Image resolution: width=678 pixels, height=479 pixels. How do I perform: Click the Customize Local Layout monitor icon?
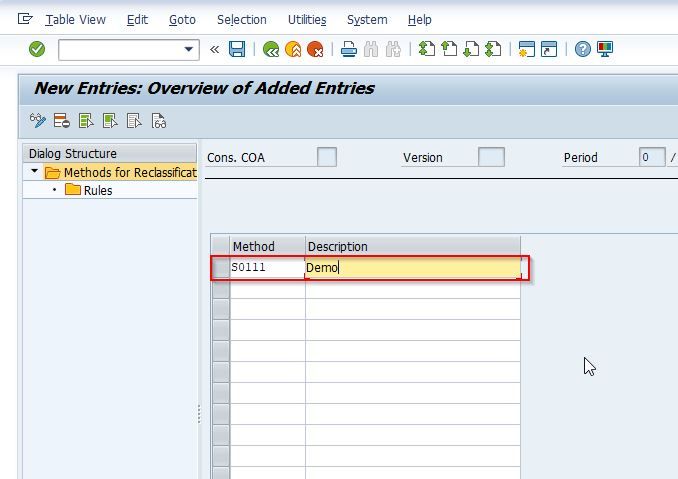click(605, 49)
